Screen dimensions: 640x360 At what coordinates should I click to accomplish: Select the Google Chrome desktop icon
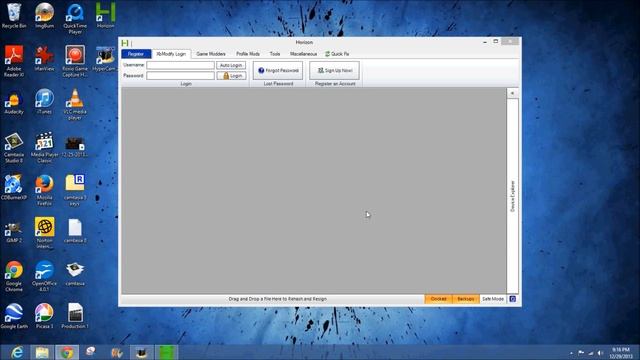tap(14, 276)
